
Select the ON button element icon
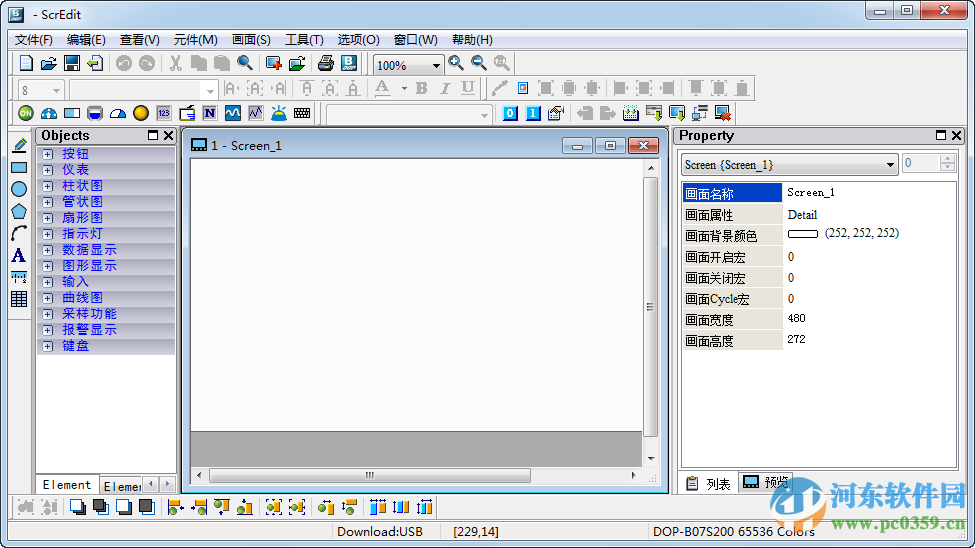tap(25, 113)
